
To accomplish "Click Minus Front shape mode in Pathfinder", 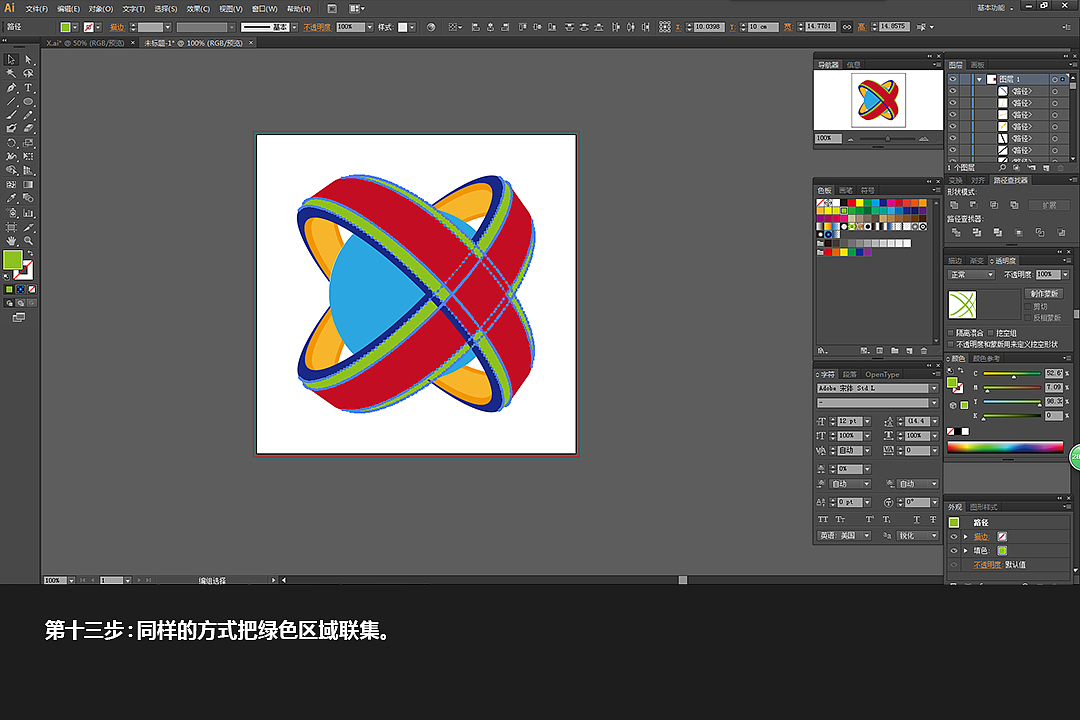I will [973, 205].
